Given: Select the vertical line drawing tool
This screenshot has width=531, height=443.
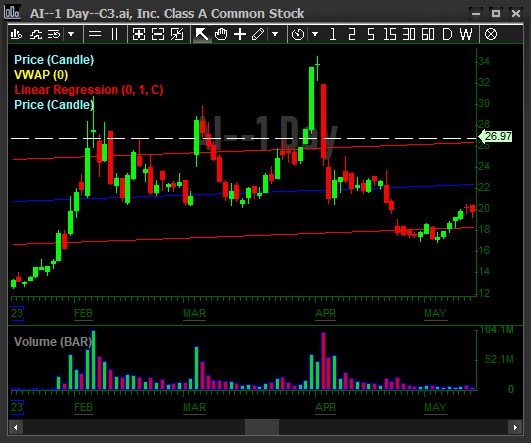Looking at the screenshot, I should coord(114,34).
